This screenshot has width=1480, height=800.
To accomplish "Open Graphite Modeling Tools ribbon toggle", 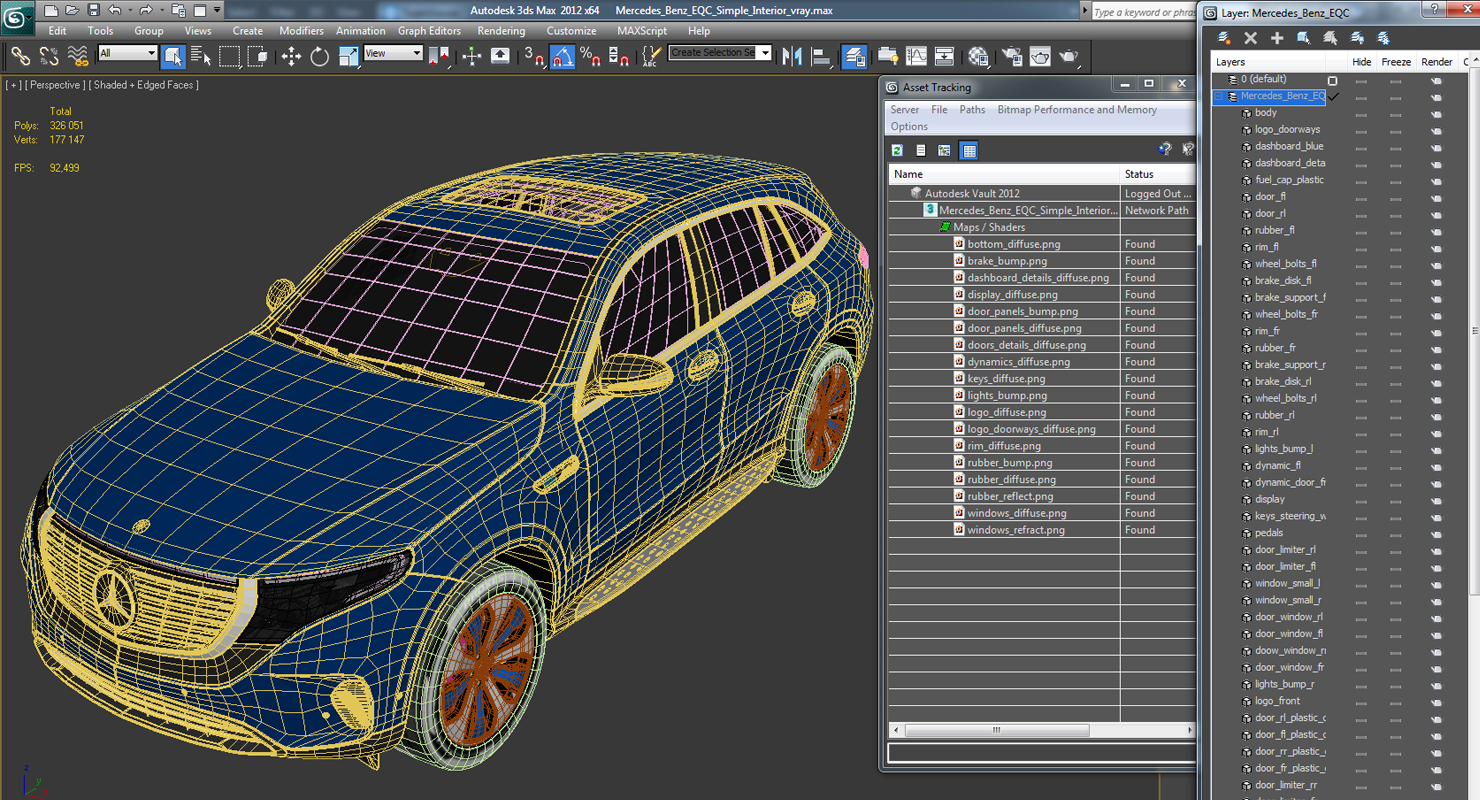I will 888,56.
